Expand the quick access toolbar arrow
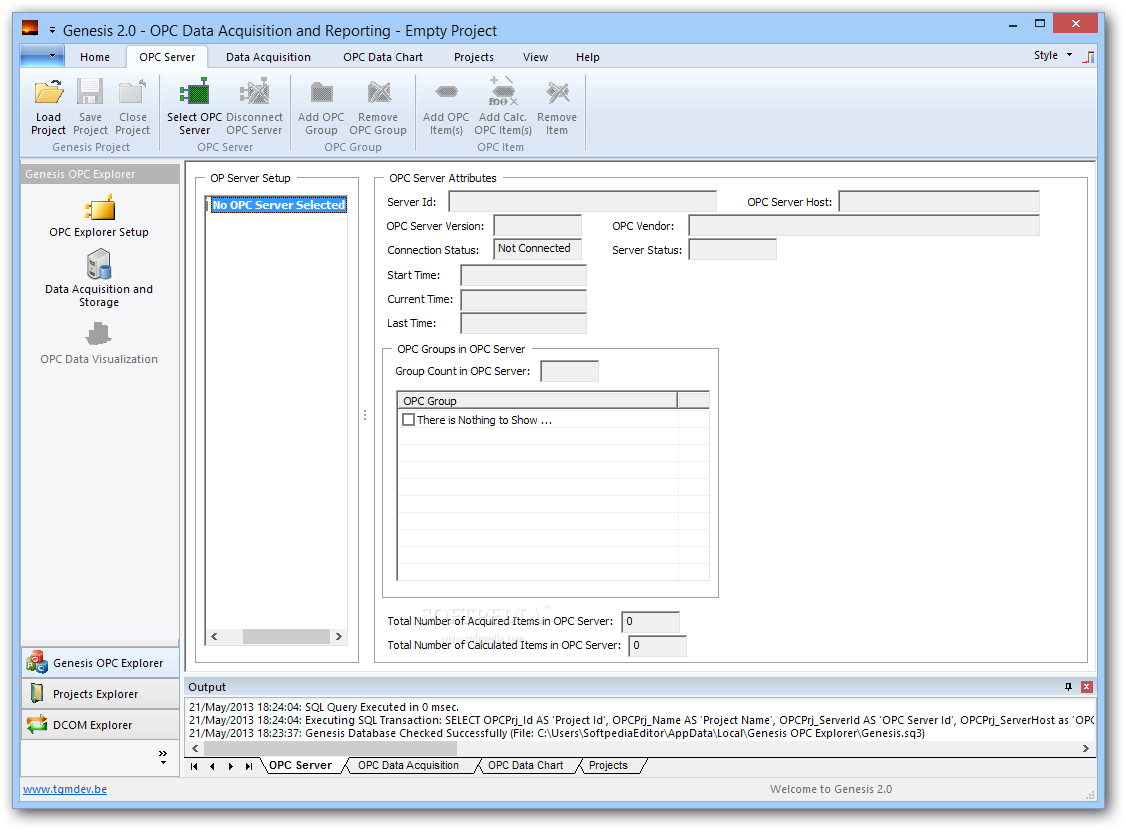The image size is (1125, 829). (x=52, y=30)
